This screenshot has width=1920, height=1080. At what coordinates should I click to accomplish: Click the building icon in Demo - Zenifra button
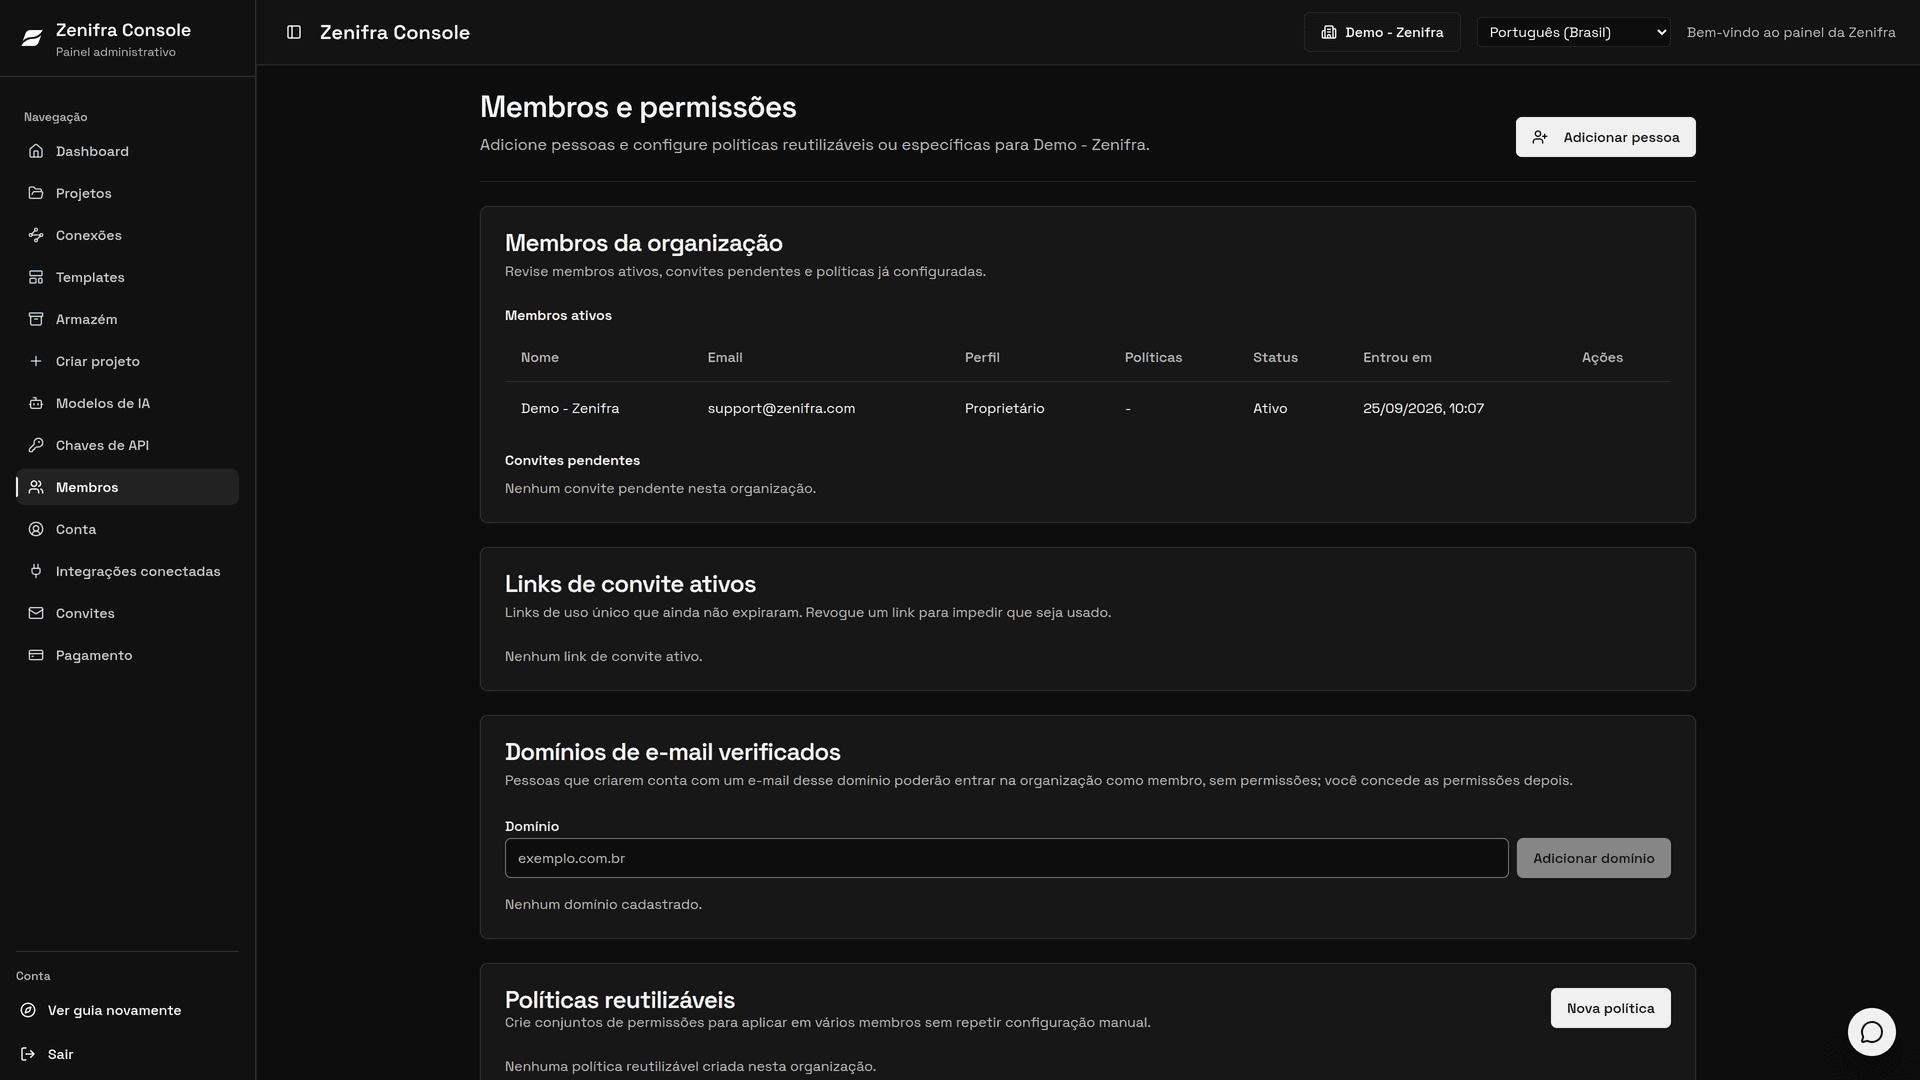pos(1329,32)
